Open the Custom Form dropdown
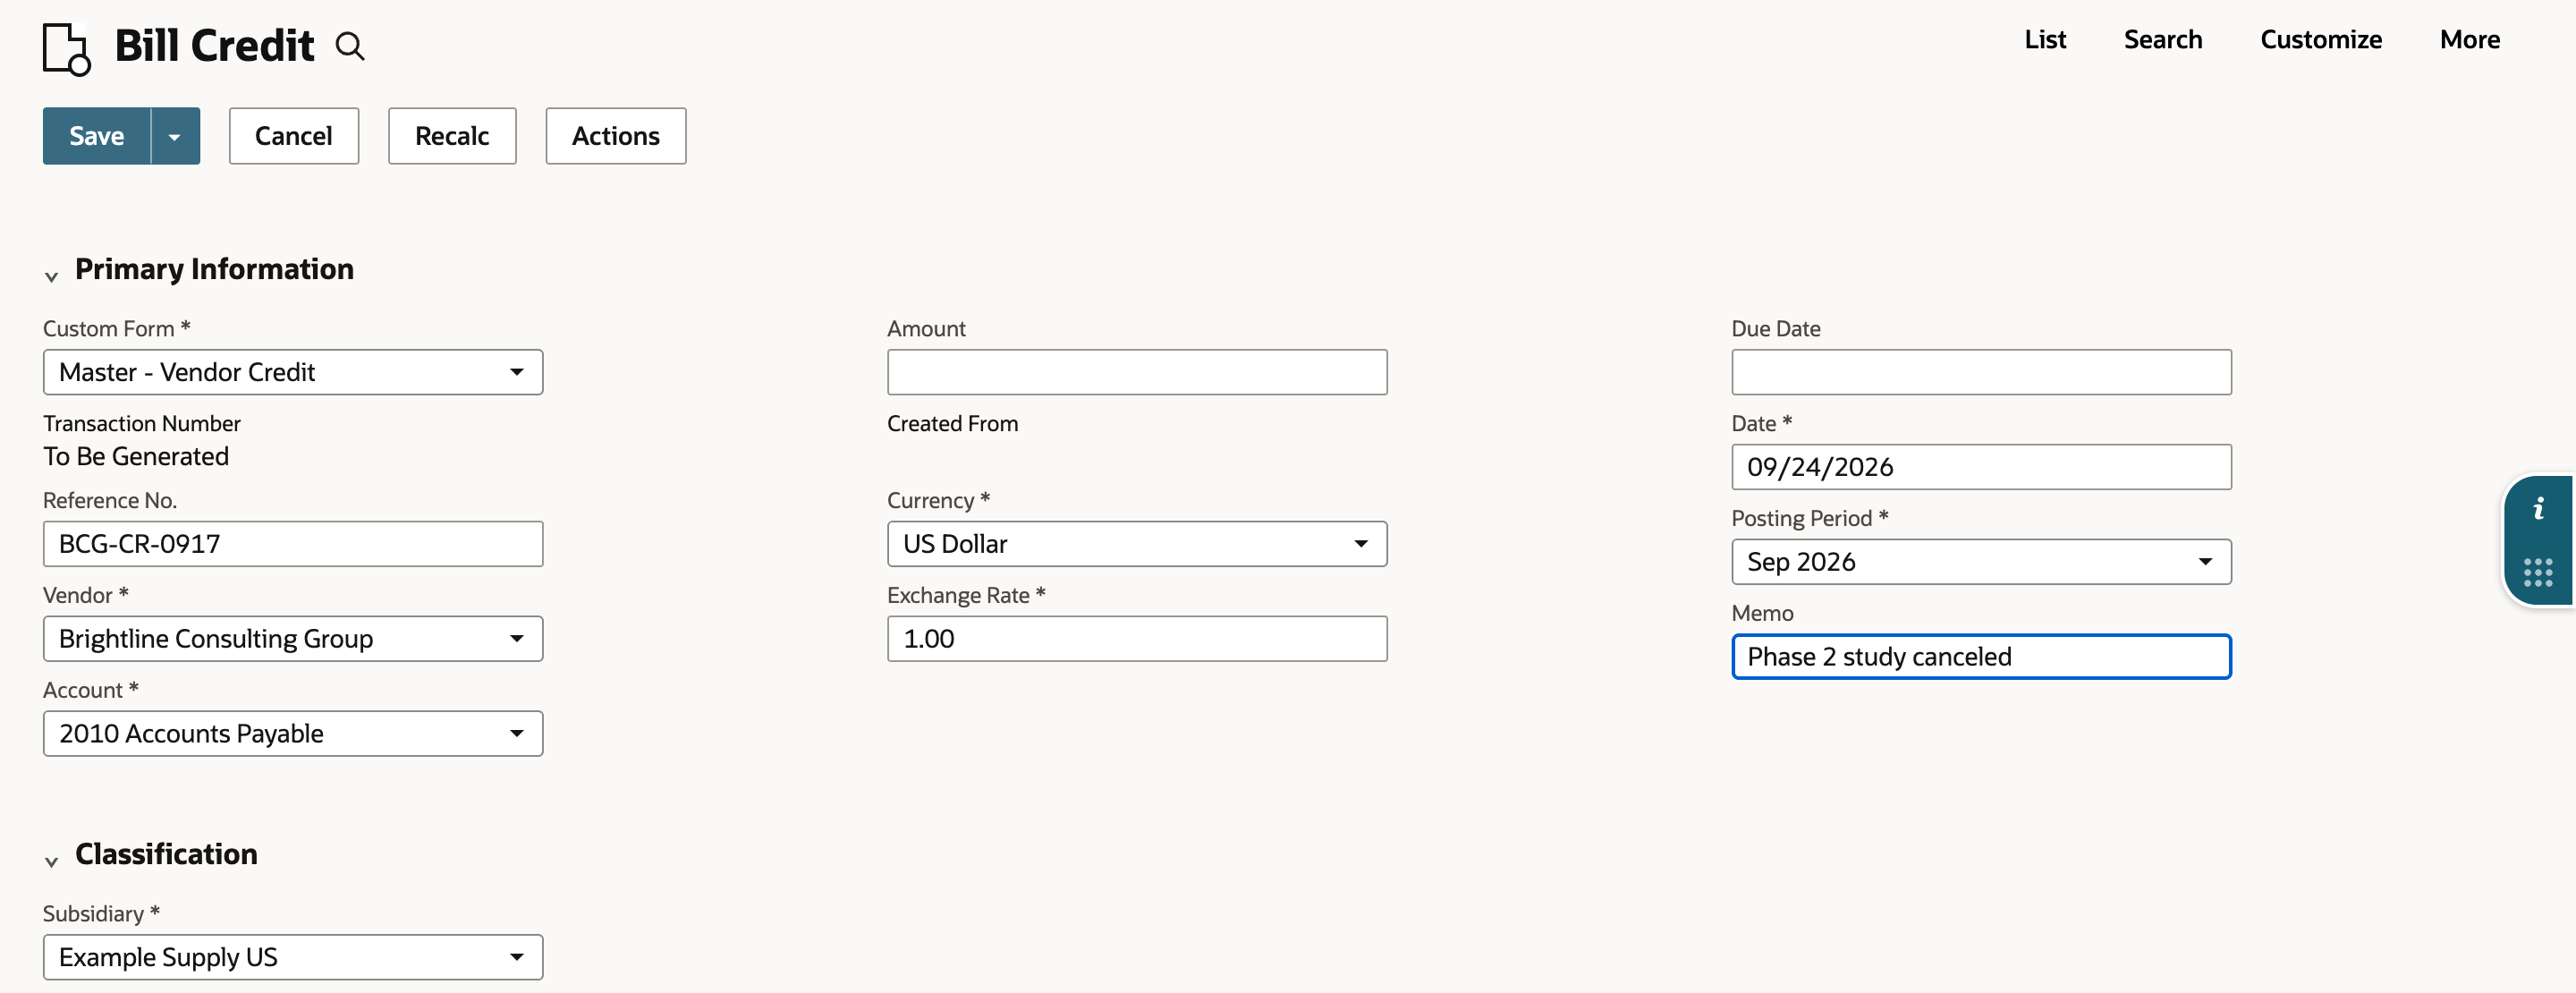Screen dimensions: 2576x993 point(293,372)
